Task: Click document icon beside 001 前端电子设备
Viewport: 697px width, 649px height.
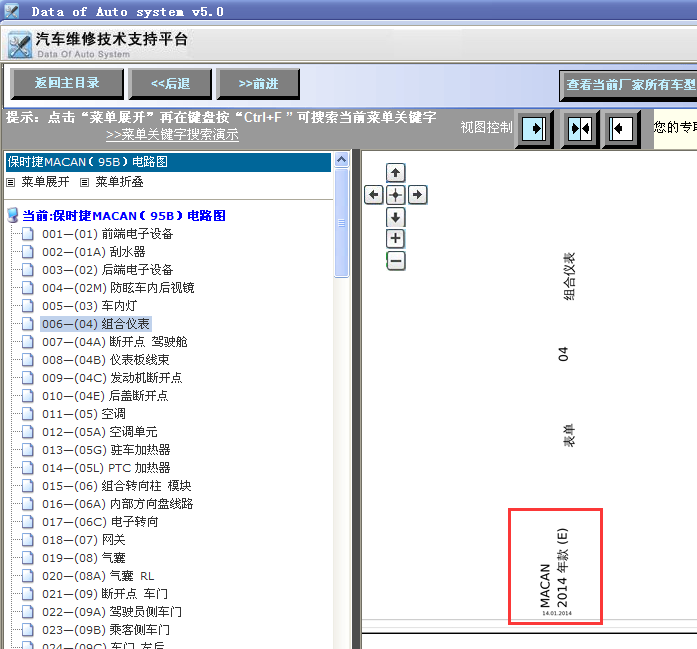Action: coord(28,234)
